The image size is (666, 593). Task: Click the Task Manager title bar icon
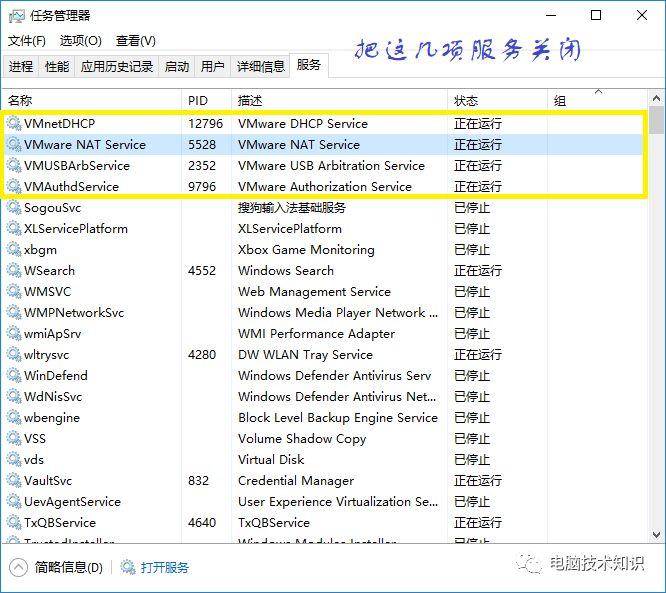point(17,16)
